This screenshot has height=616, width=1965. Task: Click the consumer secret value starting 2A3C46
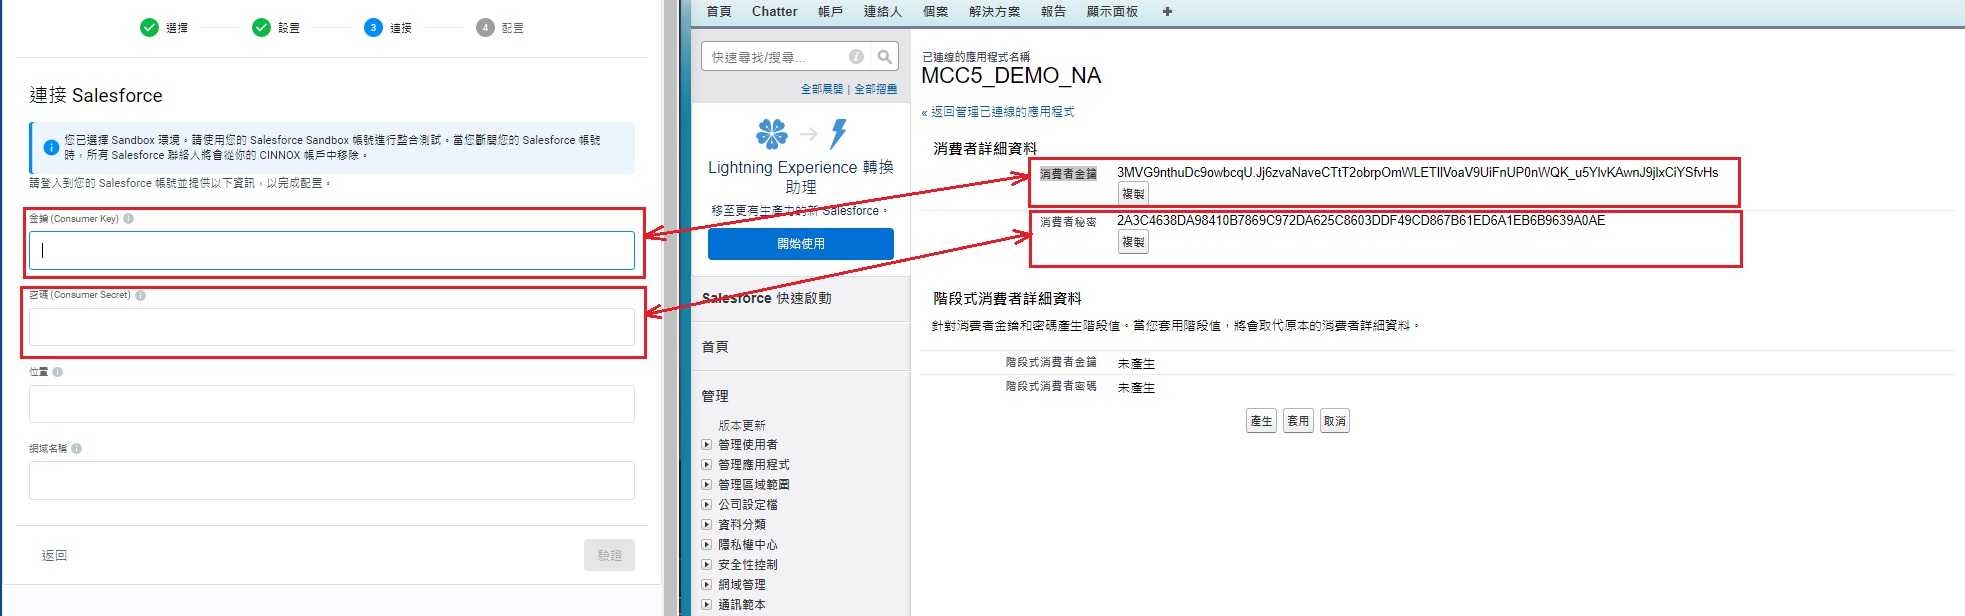(x=1361, y=220)
